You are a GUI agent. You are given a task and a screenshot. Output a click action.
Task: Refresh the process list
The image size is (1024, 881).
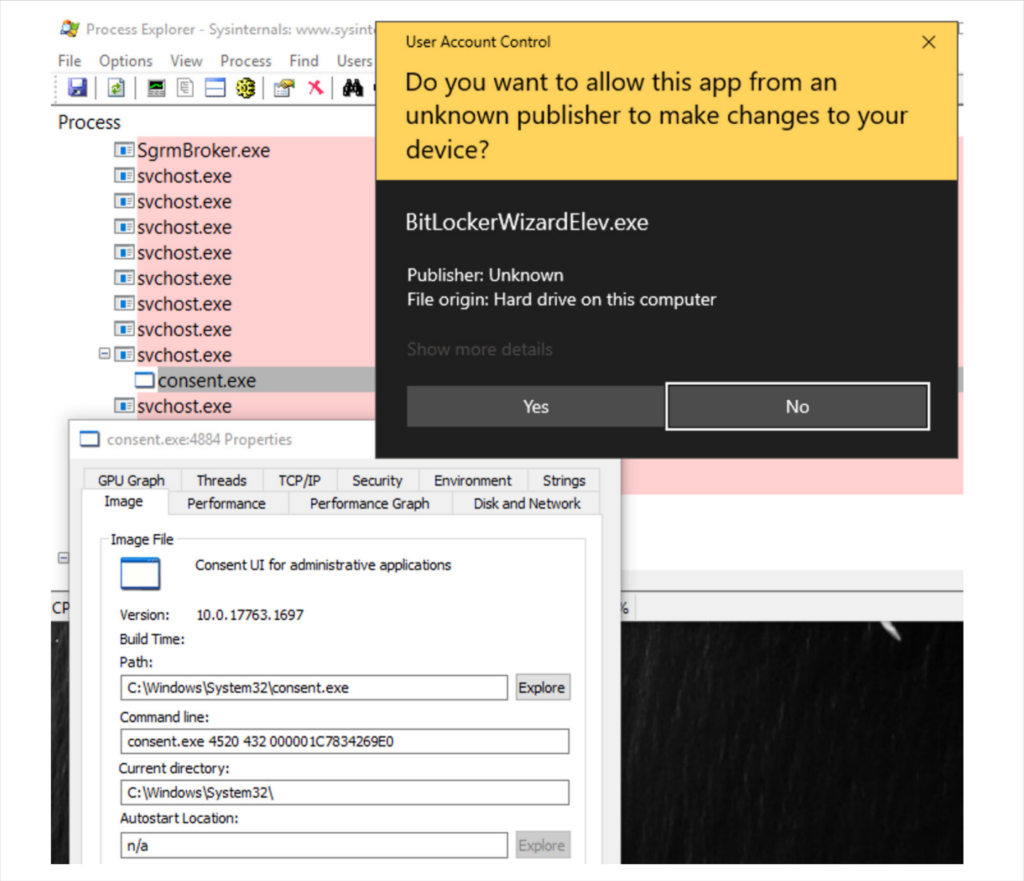click(x=114, y=88)
